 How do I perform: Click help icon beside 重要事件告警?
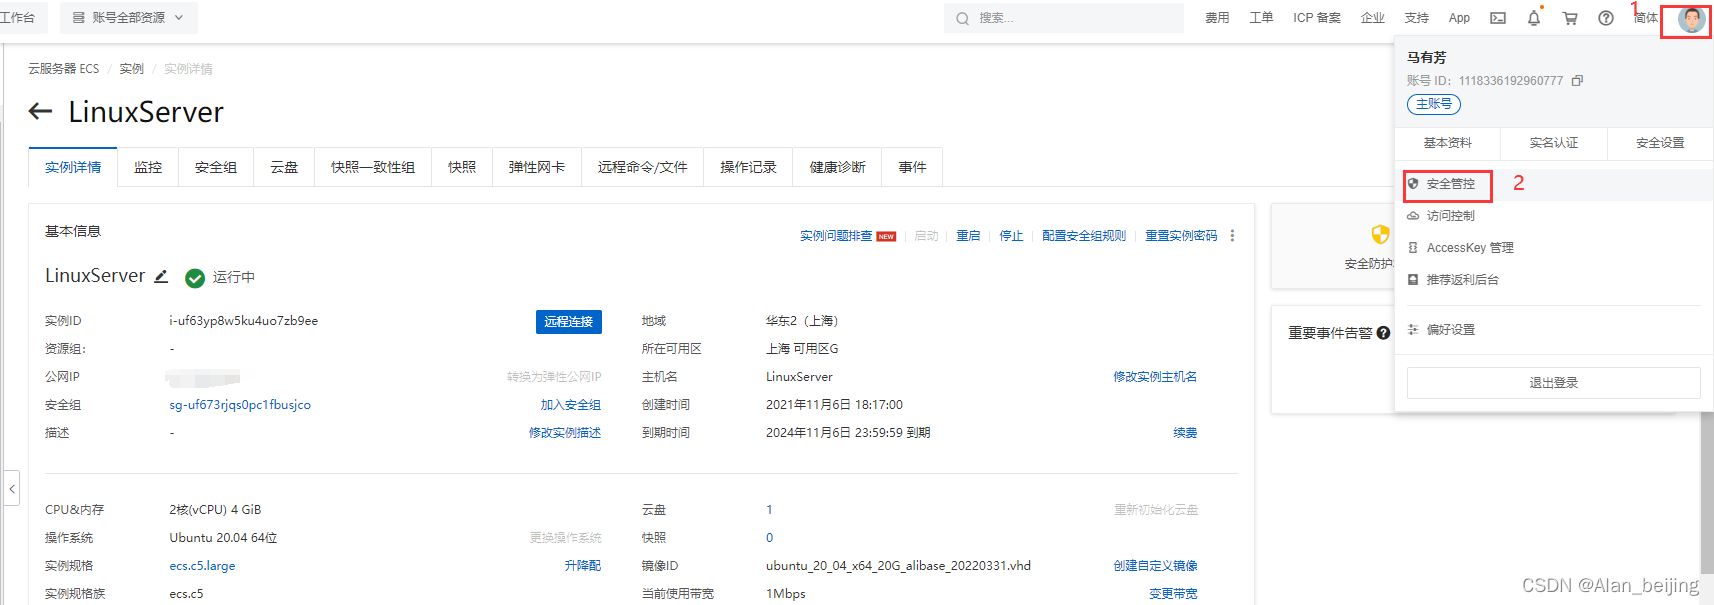(1383, 333)
